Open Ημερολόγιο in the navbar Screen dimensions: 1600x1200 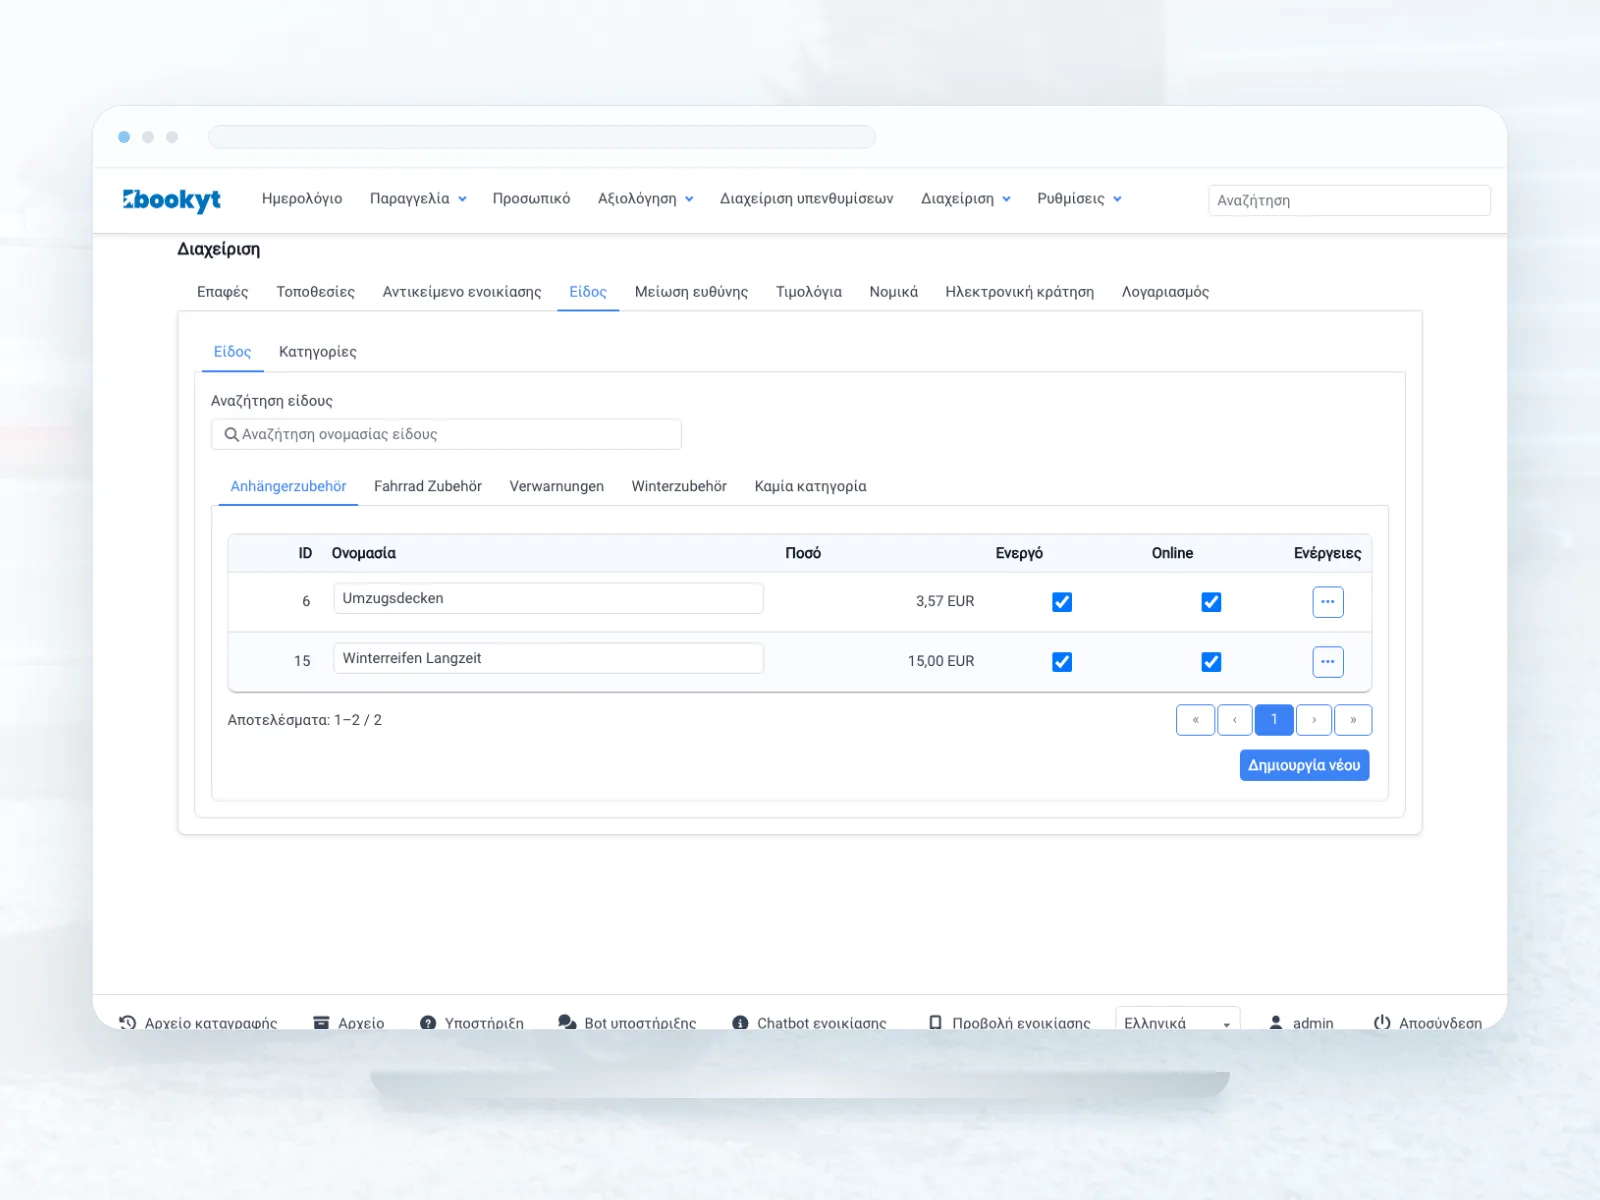tap(302, 199)
